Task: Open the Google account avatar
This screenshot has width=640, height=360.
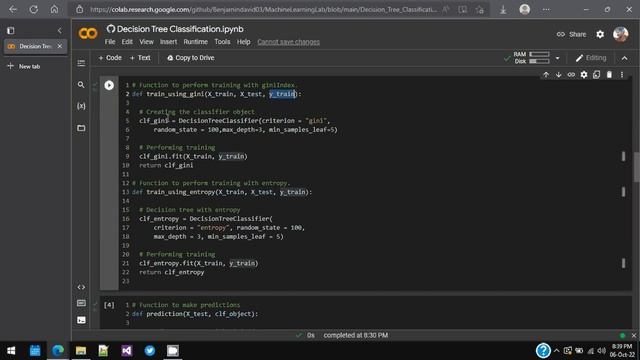Action: tap(620, 34)
